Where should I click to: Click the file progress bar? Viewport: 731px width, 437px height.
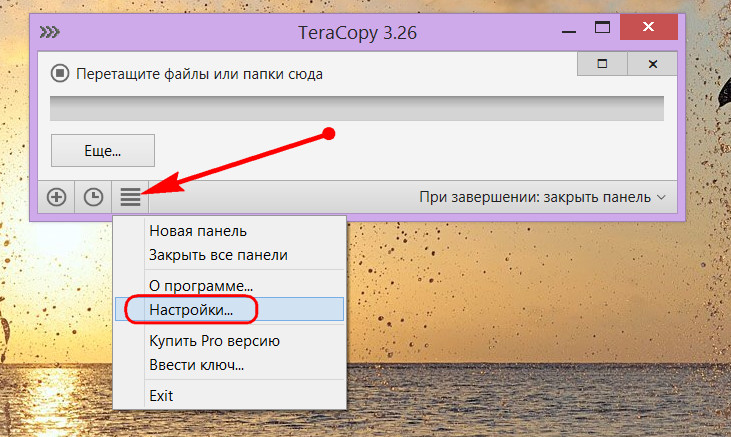click(357, 109)
